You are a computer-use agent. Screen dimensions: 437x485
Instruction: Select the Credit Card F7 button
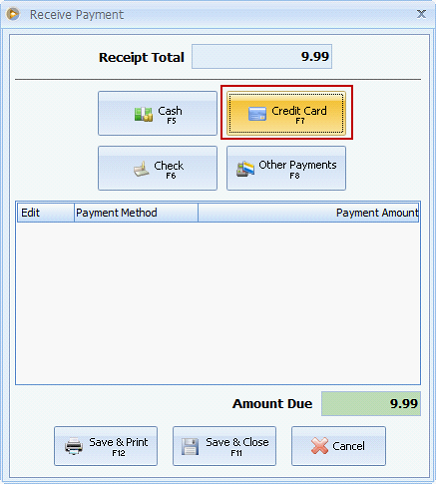click(286, 114)
